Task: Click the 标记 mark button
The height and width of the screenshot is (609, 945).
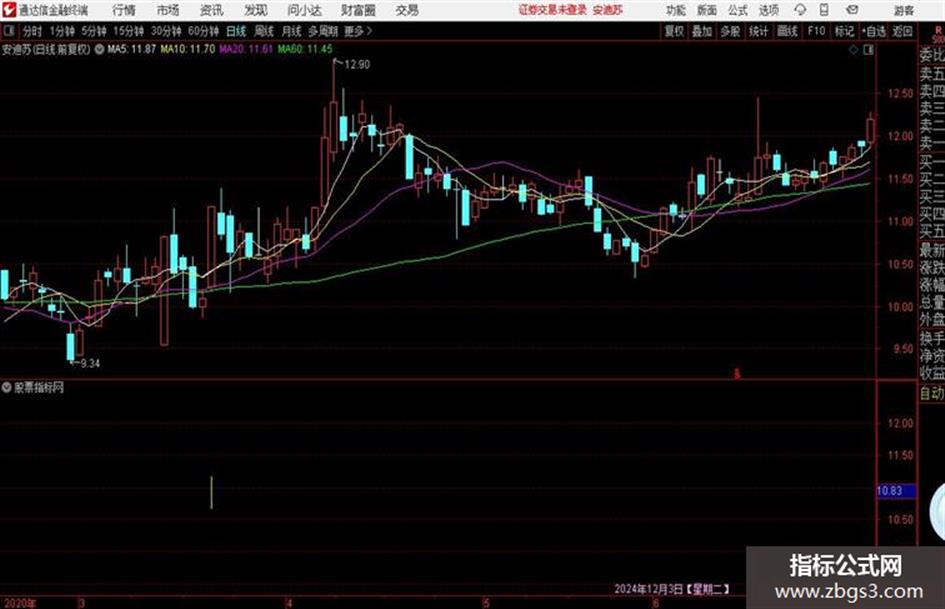Action: [x=844, y=31]
